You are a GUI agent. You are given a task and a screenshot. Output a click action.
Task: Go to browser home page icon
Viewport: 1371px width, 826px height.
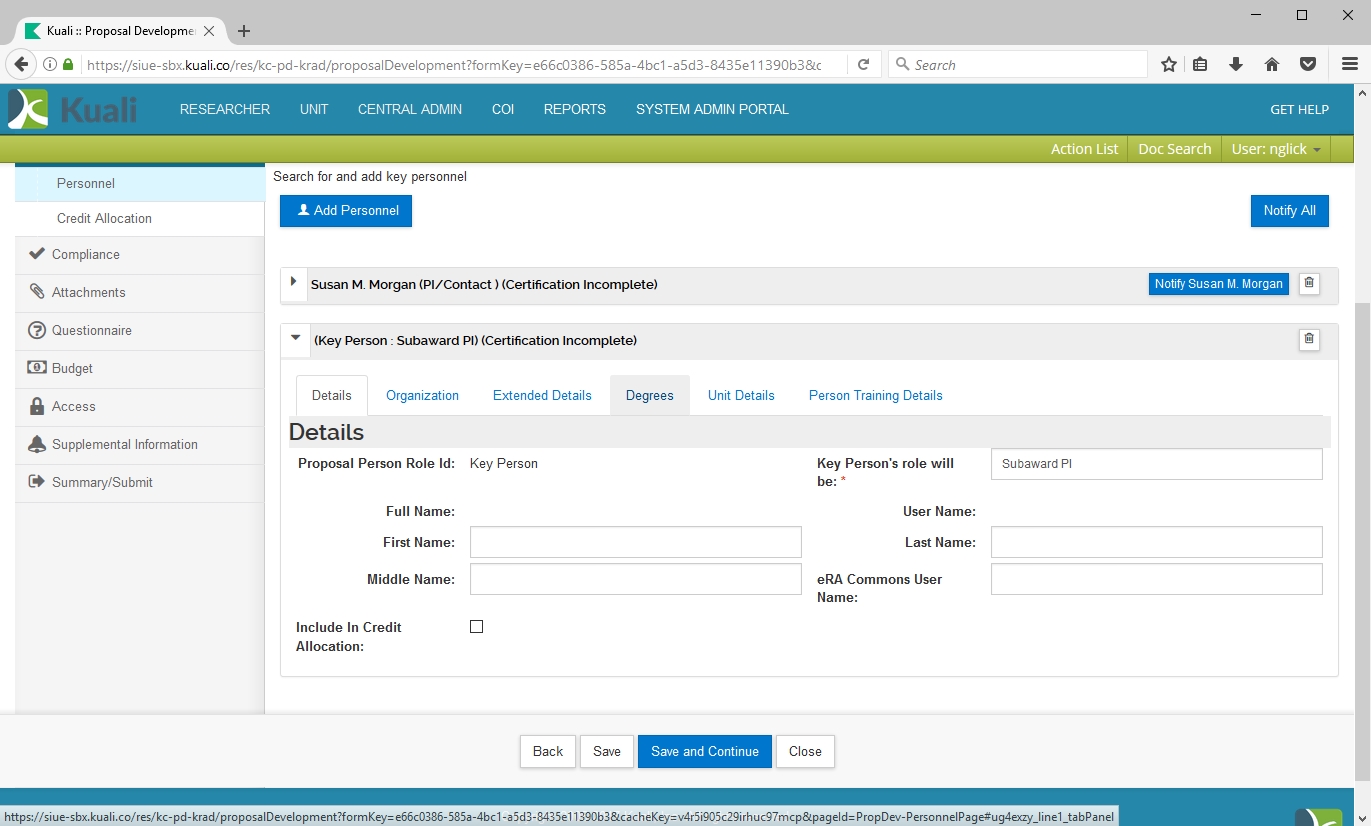pyautogui.click(x=1272, y=65)
